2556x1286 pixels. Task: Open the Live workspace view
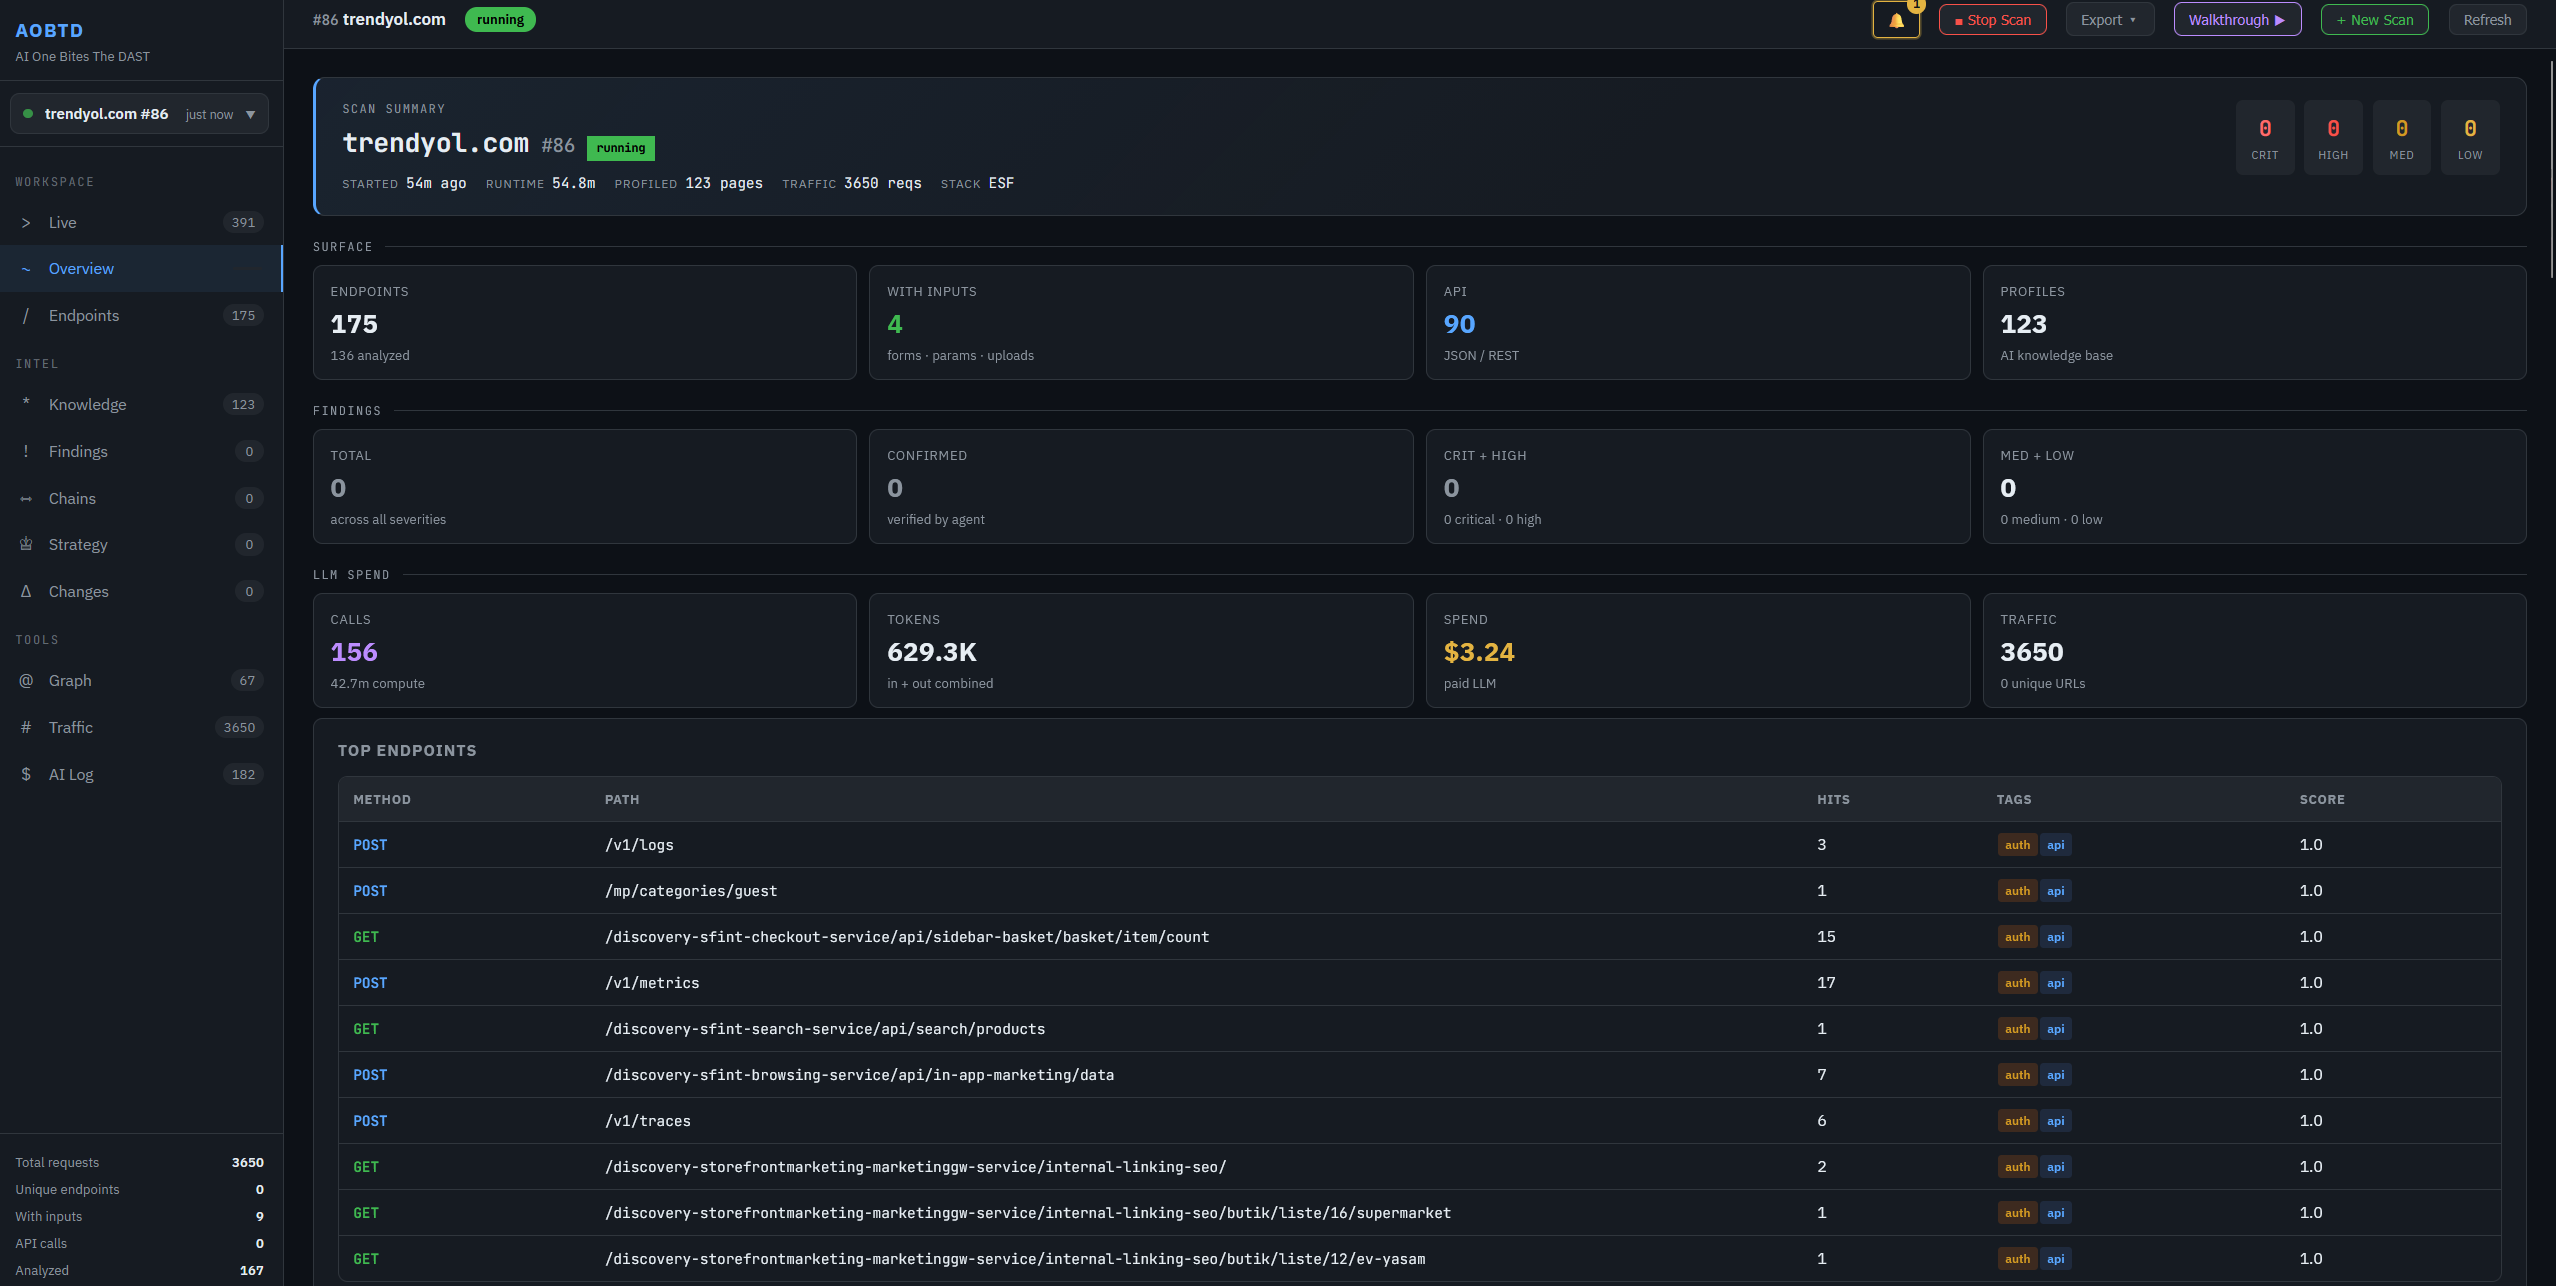click(x=141, y=222)
